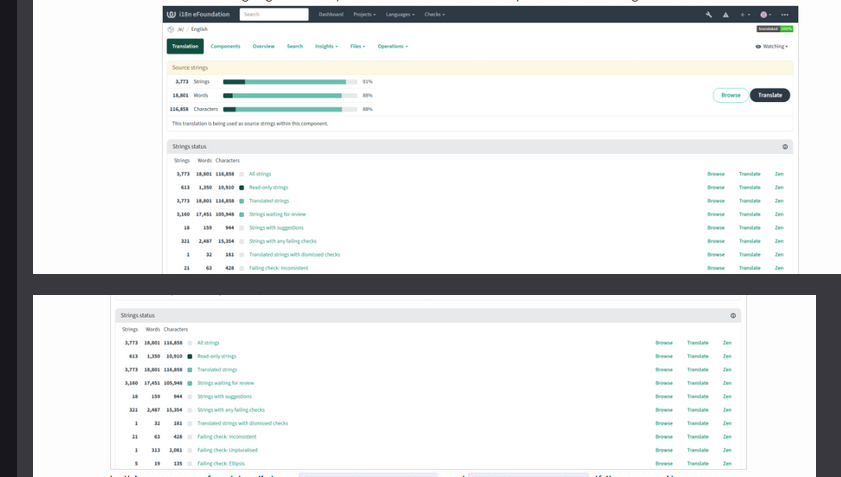The height and width of the screenshot is (477, 841).
Task: Expand the Languages dropdown menu
Action: [399, 15]
